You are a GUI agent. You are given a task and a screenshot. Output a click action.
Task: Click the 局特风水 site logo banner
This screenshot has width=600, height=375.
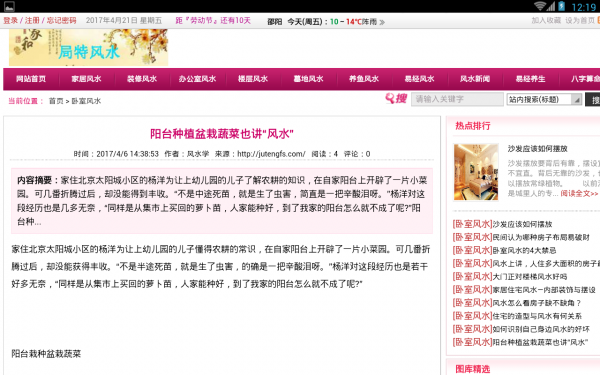pos(88,48)
